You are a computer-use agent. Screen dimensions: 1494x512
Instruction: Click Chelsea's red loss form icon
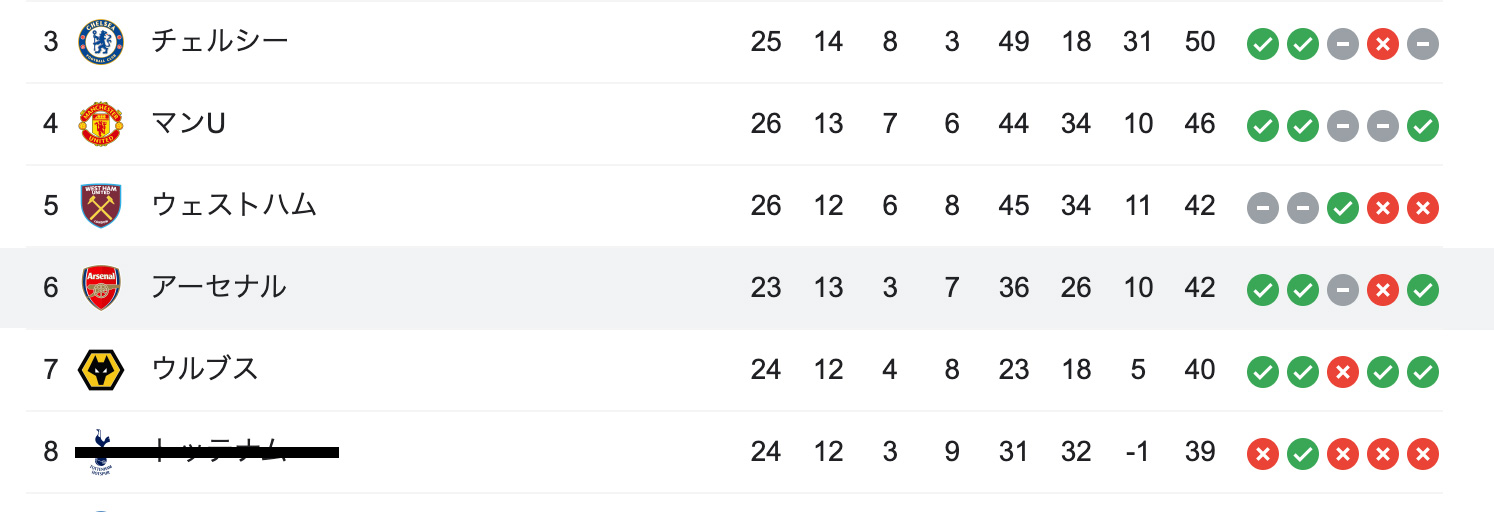click(x=1383, y=44)
